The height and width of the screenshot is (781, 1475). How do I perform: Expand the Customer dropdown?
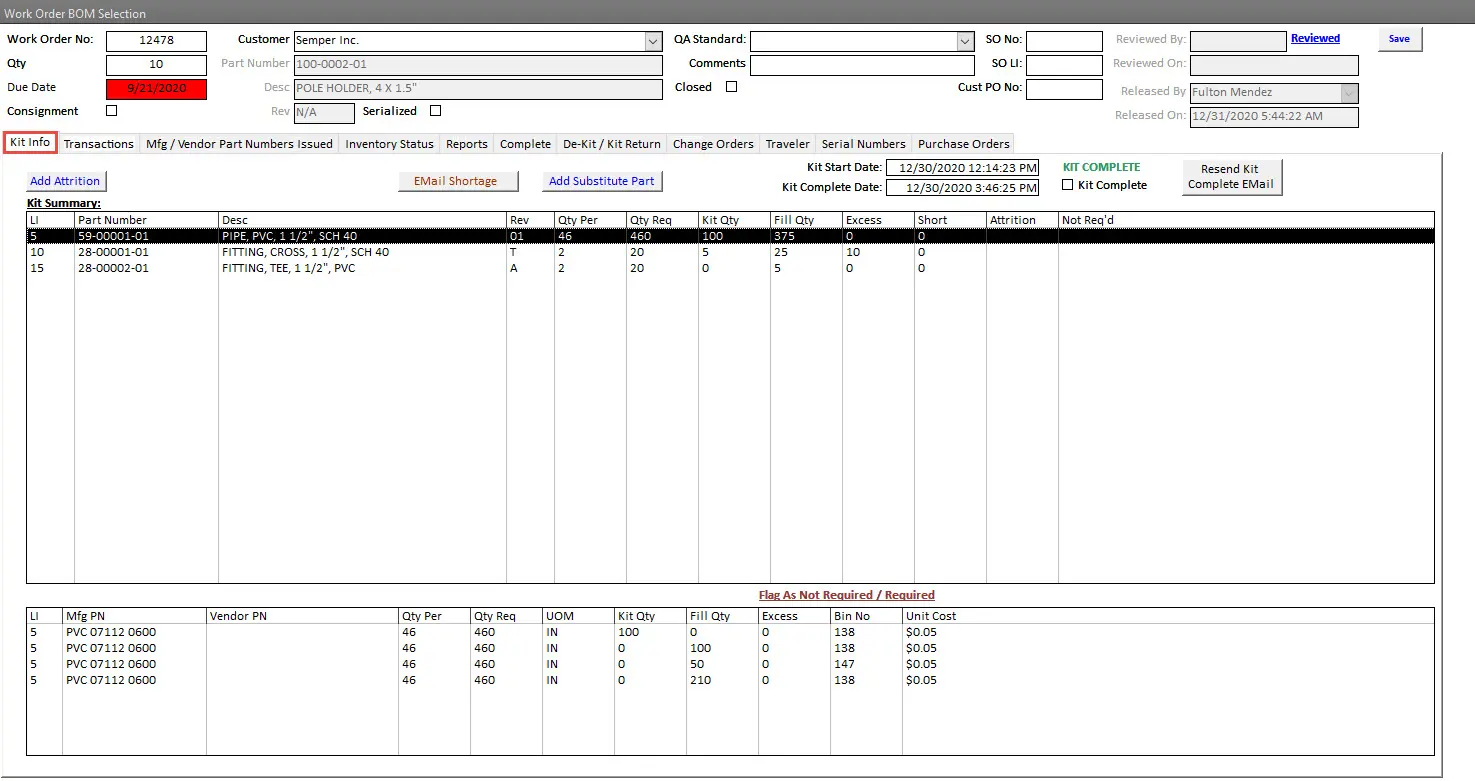tap(653, 41)
